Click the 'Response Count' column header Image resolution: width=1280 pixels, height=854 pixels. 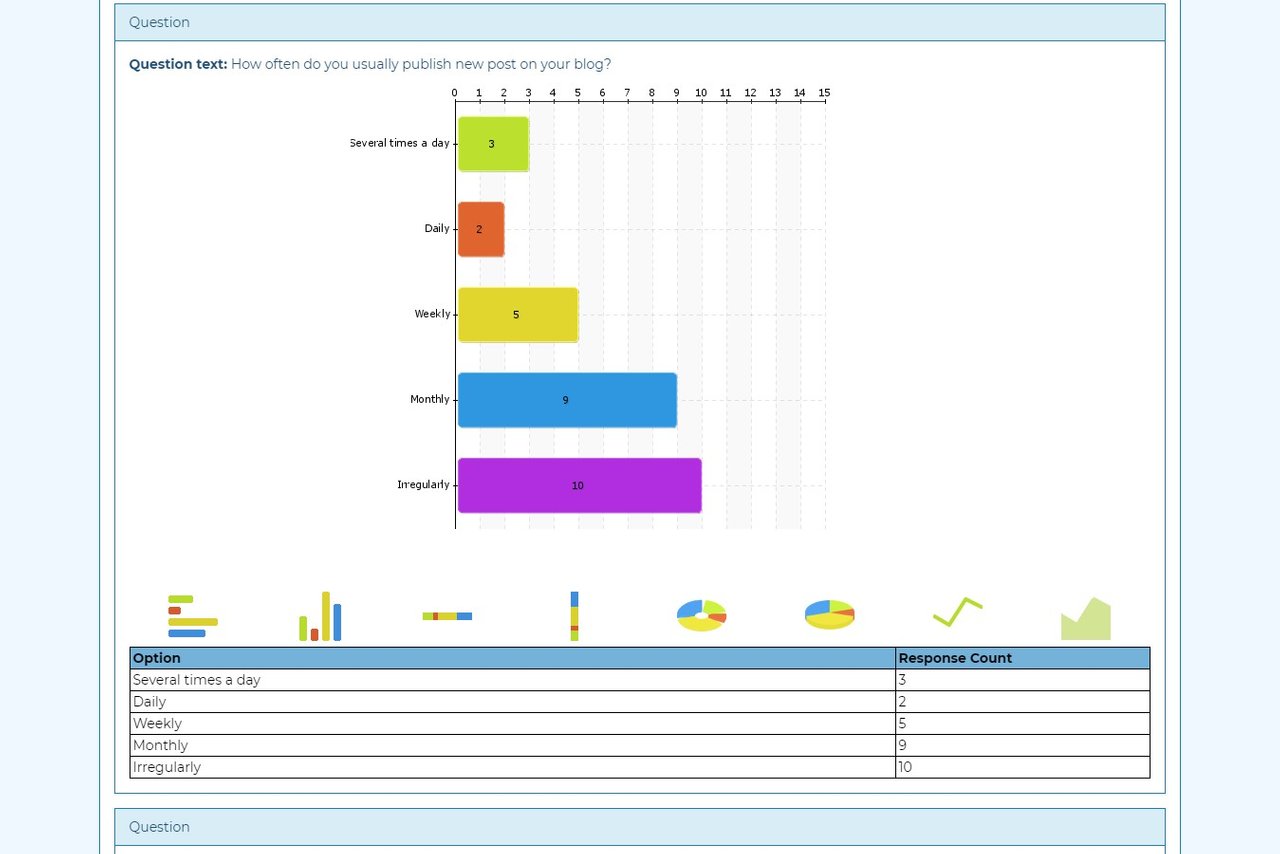(x=1022, y=658)
